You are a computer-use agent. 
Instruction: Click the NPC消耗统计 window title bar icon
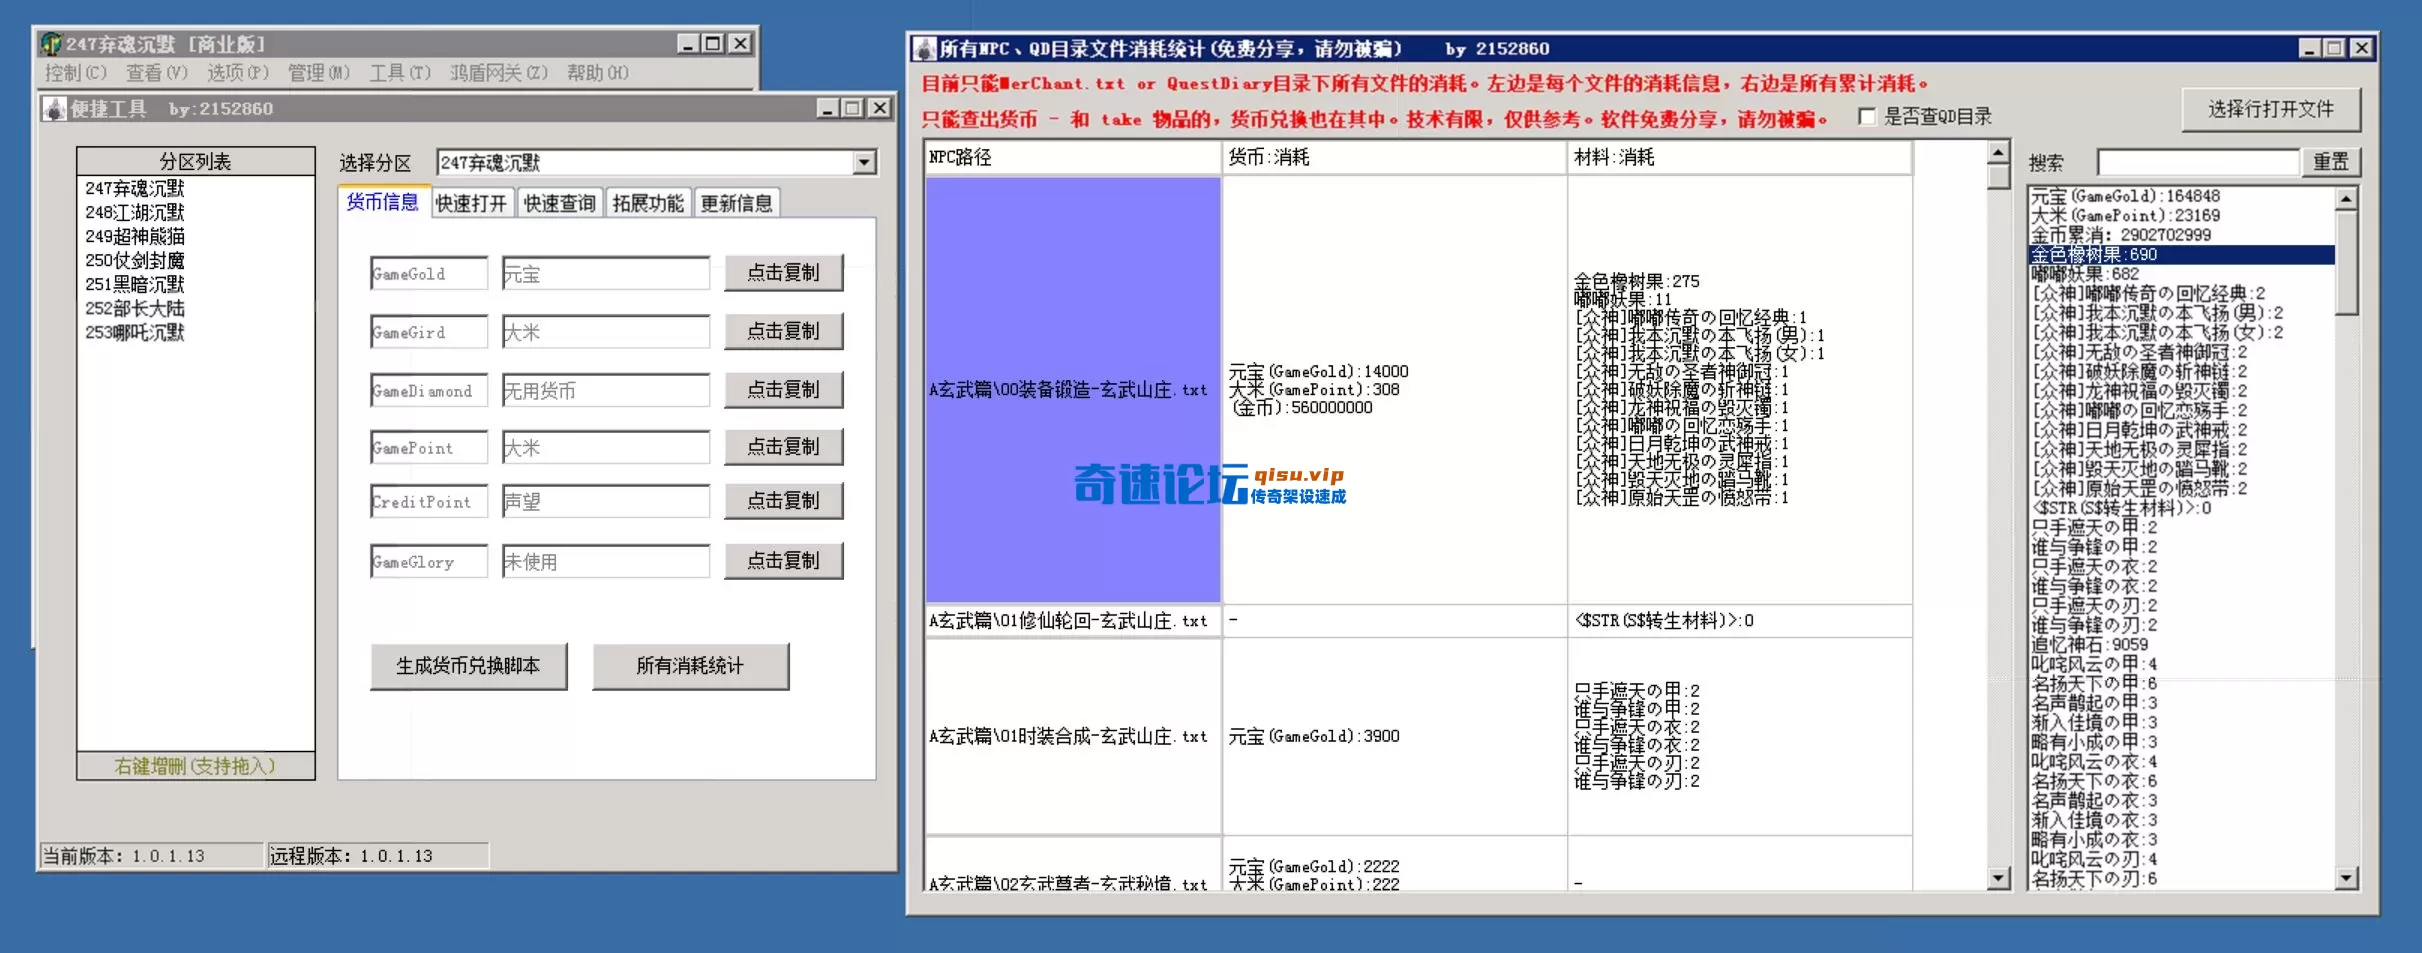click(922, 47)
